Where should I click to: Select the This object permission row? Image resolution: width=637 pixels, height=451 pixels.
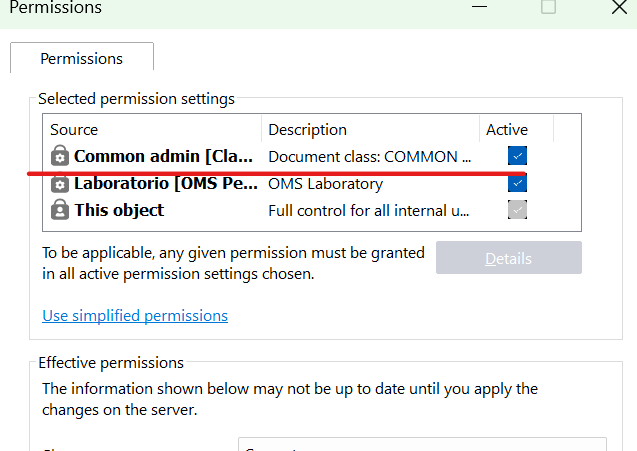pos(119,210)
